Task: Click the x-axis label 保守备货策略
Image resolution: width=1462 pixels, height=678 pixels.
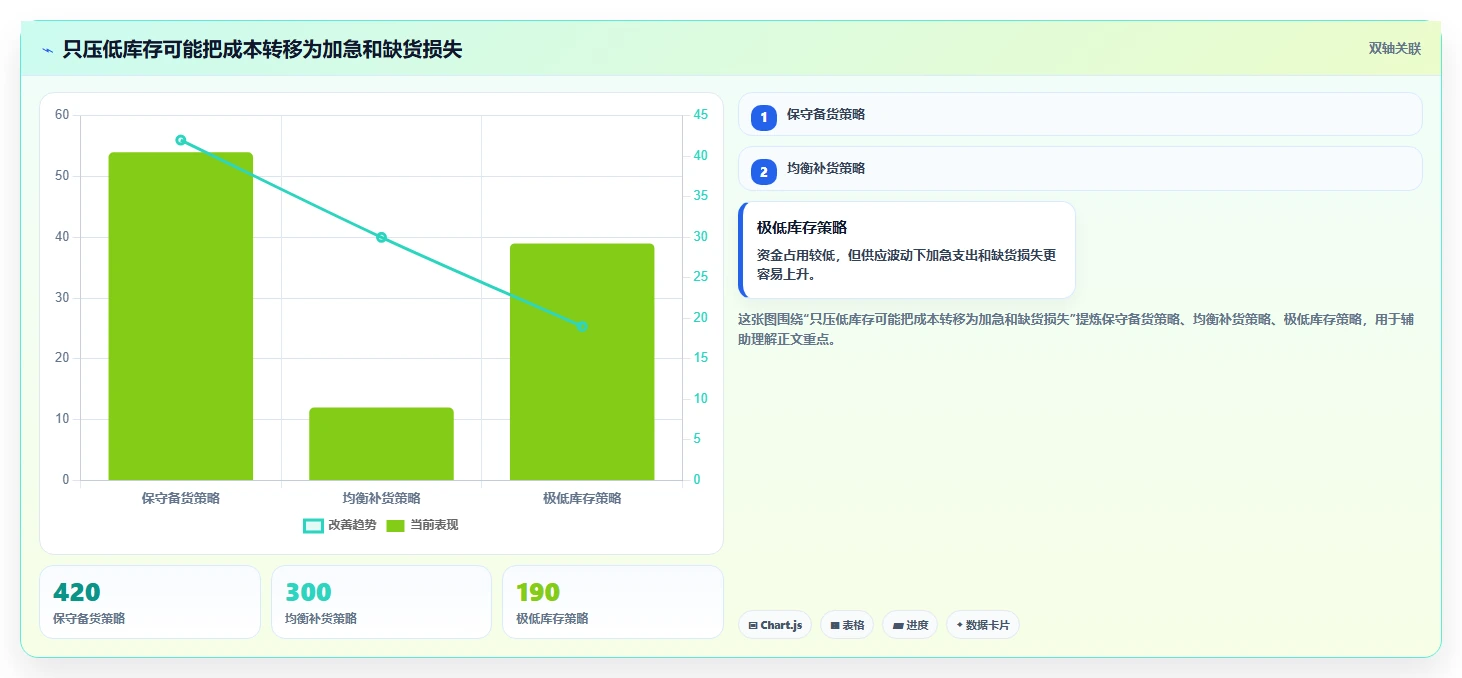Action: coord(181,498)
